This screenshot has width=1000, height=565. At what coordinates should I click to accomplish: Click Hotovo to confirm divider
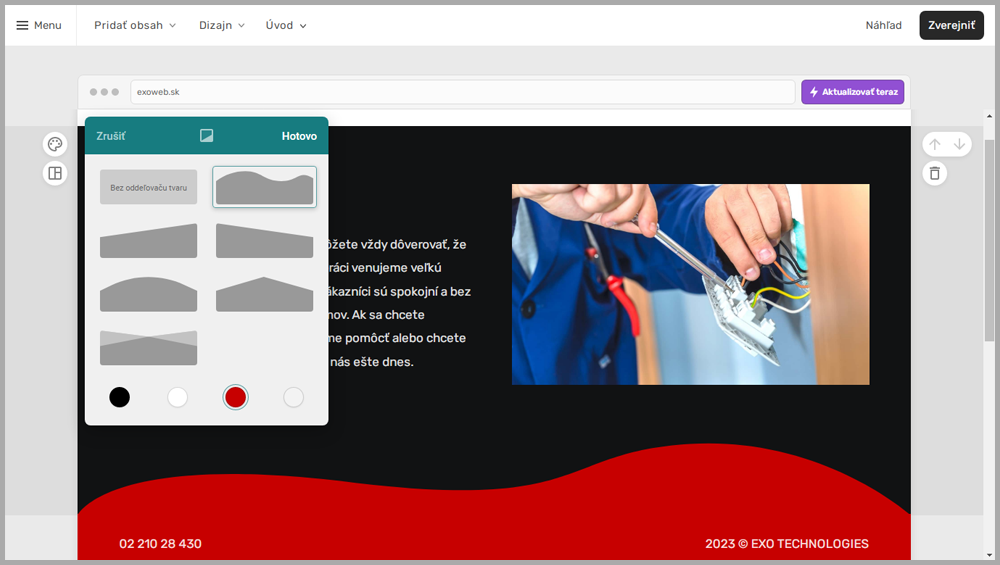[x=299, y=136]
